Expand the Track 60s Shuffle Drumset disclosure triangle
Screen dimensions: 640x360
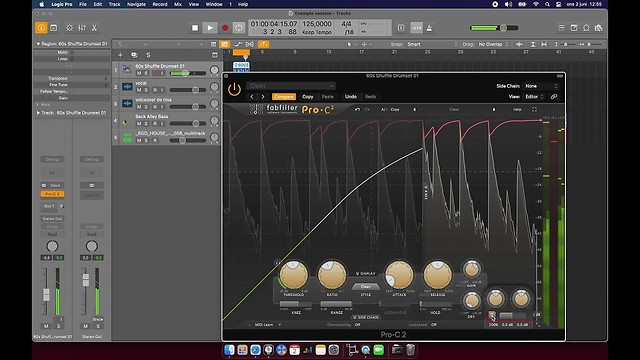[x=38, y=113]
